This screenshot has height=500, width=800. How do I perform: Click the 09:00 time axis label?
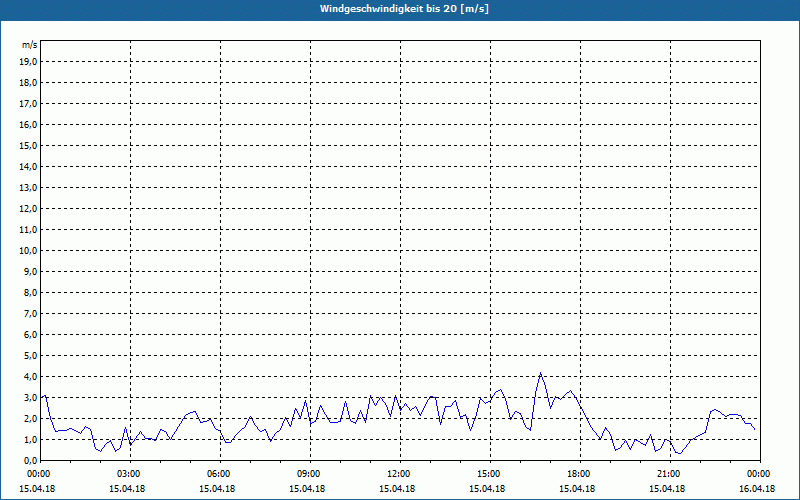coord(310,474)
